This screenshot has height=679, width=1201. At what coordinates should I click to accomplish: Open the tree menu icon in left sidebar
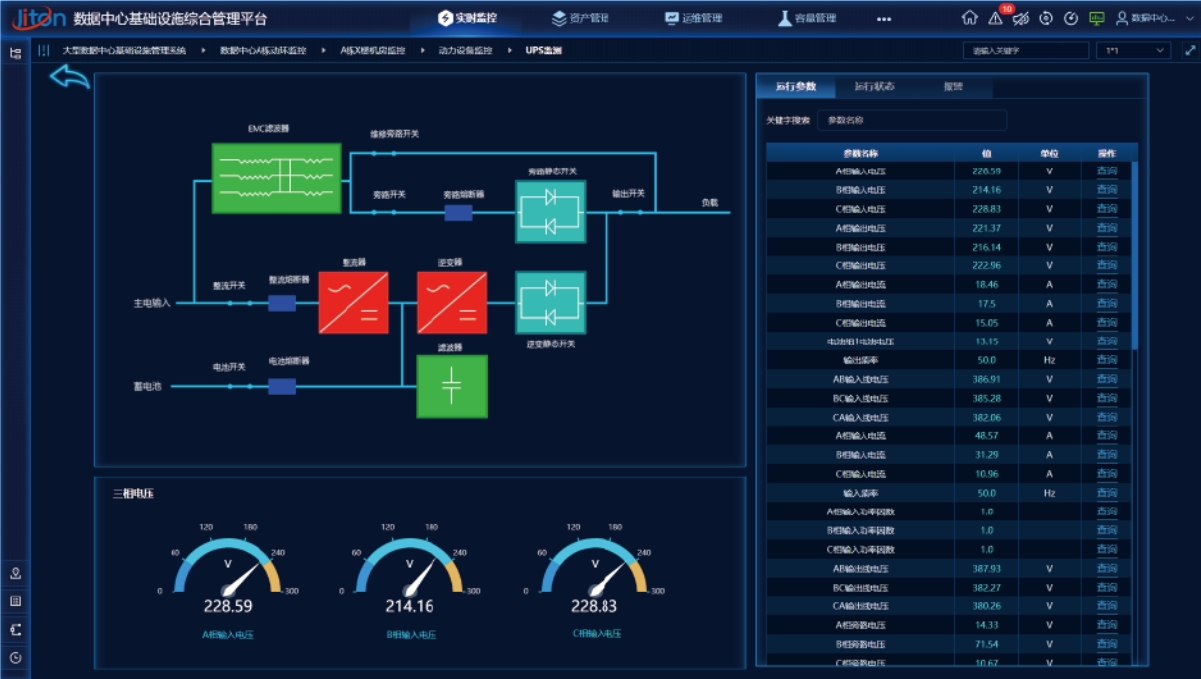click(x=15, y=53)
